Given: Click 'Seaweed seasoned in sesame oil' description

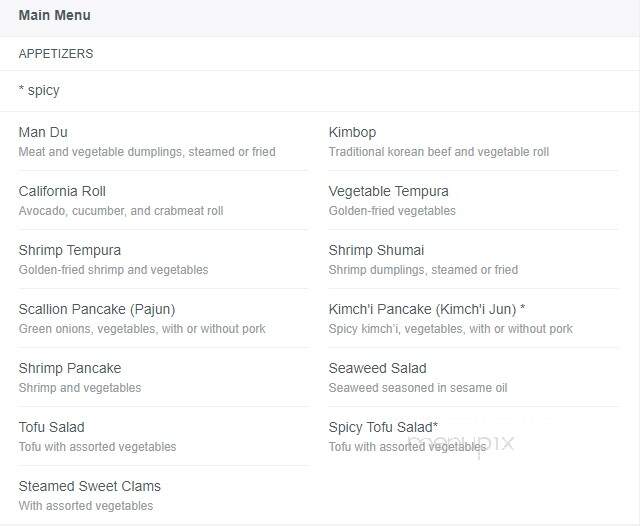Looking at the screenshot, I should tap(418, 388).
